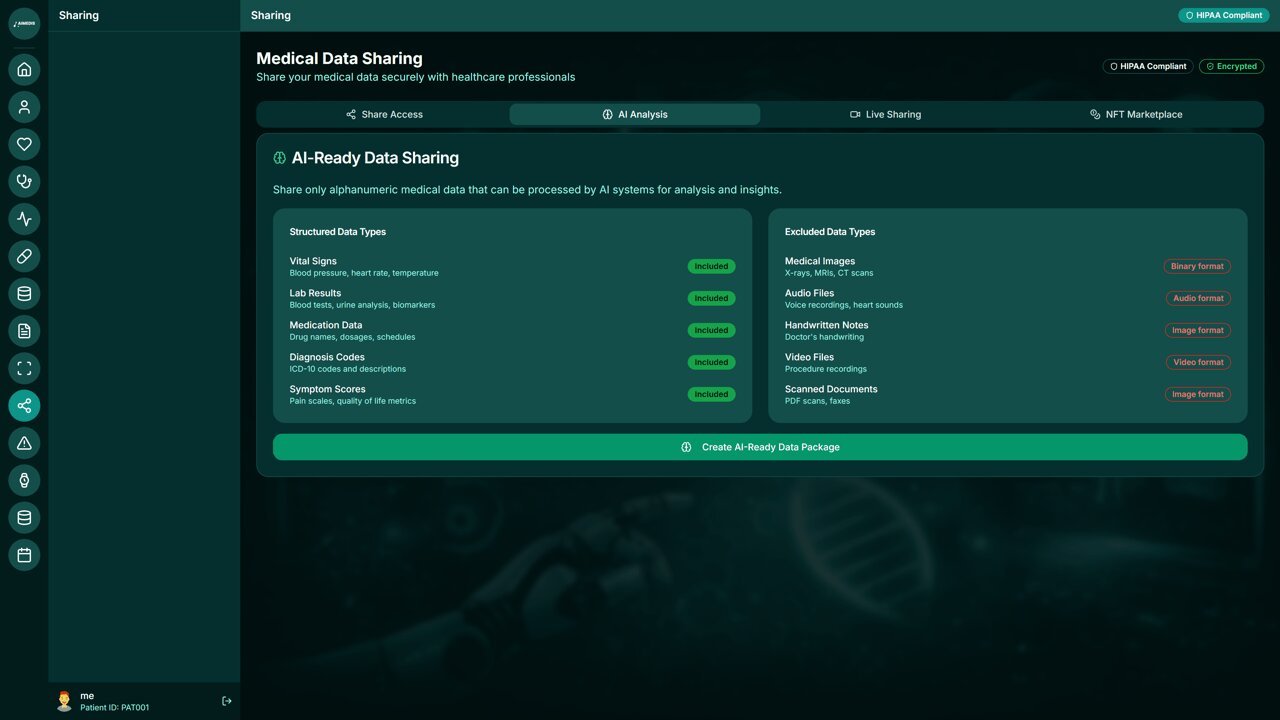Select the heart health icon in sidebar
The height and width of the screenshot is (720, 1280).
coord(24,144)
